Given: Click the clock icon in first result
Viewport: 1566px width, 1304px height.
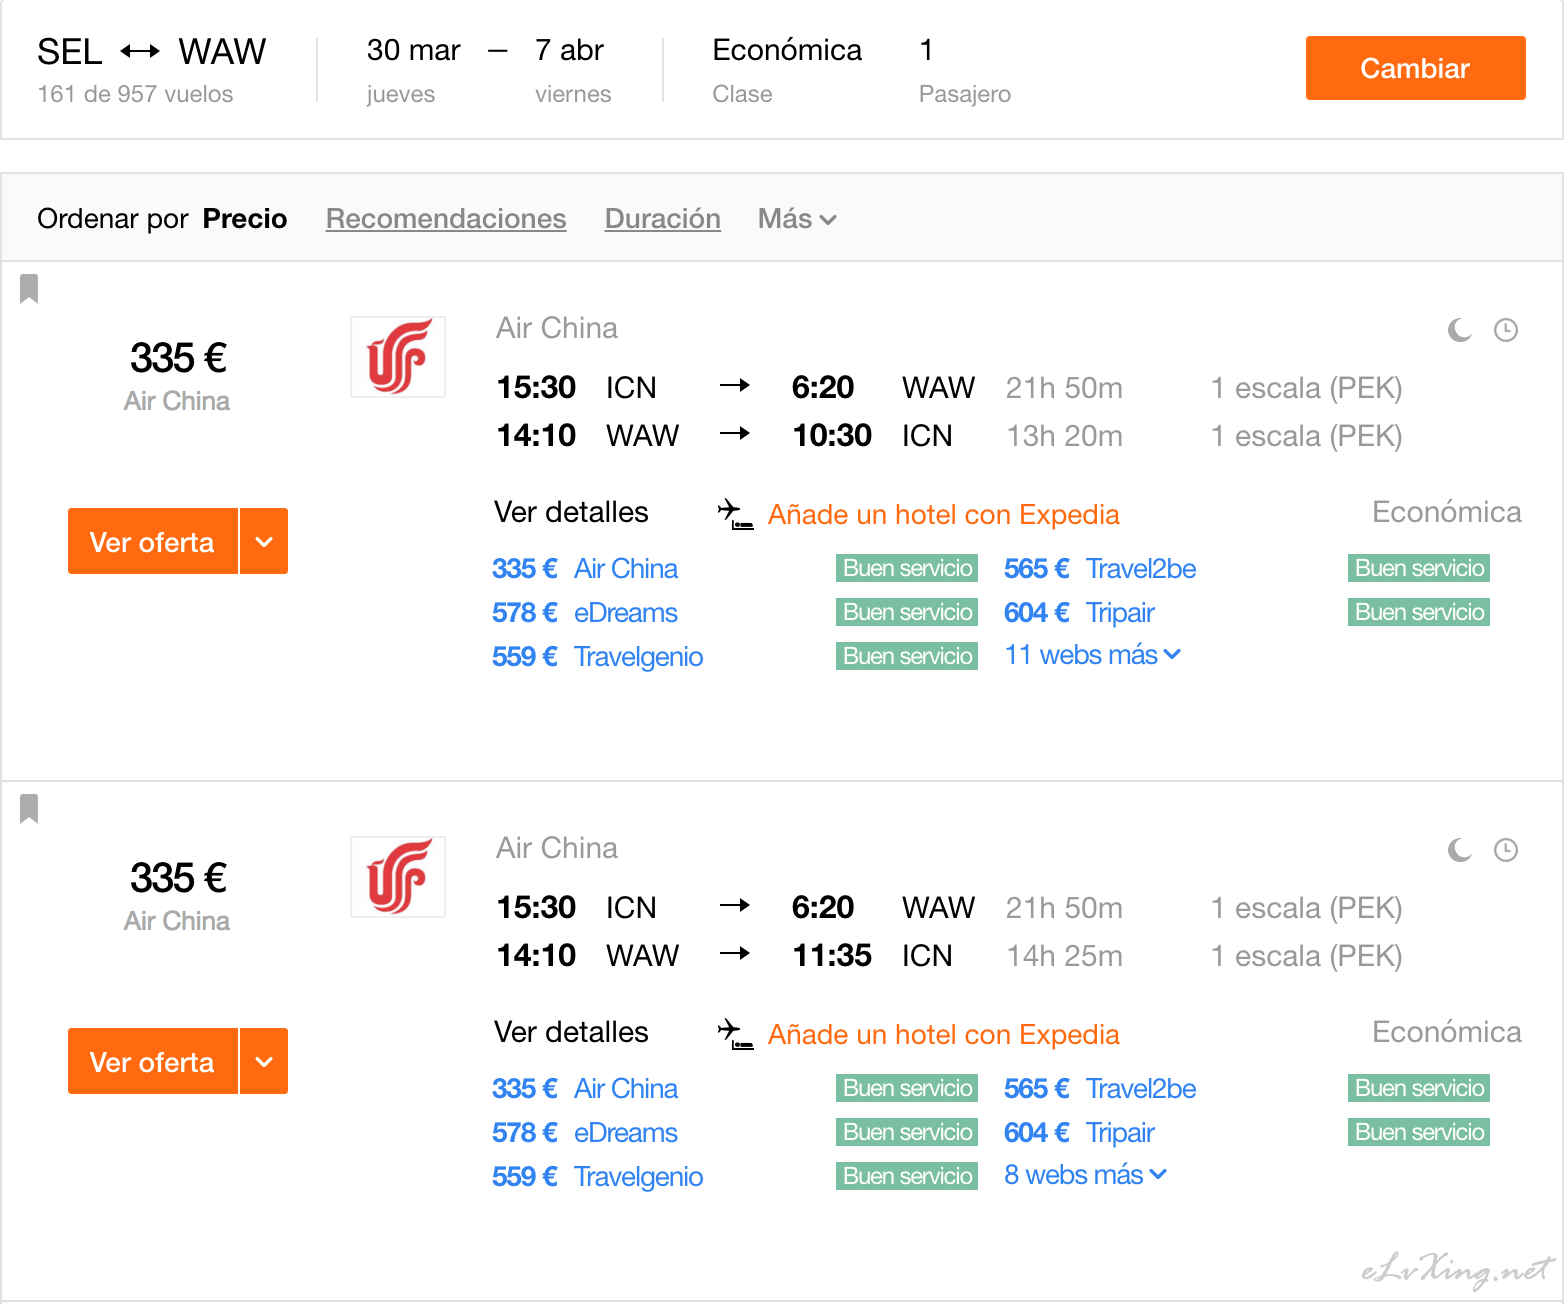Looking at the screenshot, I should [1506, 330].
